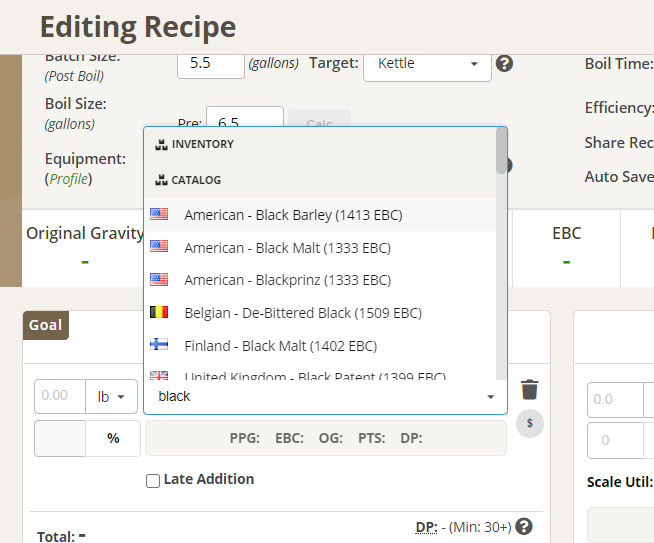Enable the Late Addition checkbox
Viewport: 654px width, 543px height.
(153, 481)
